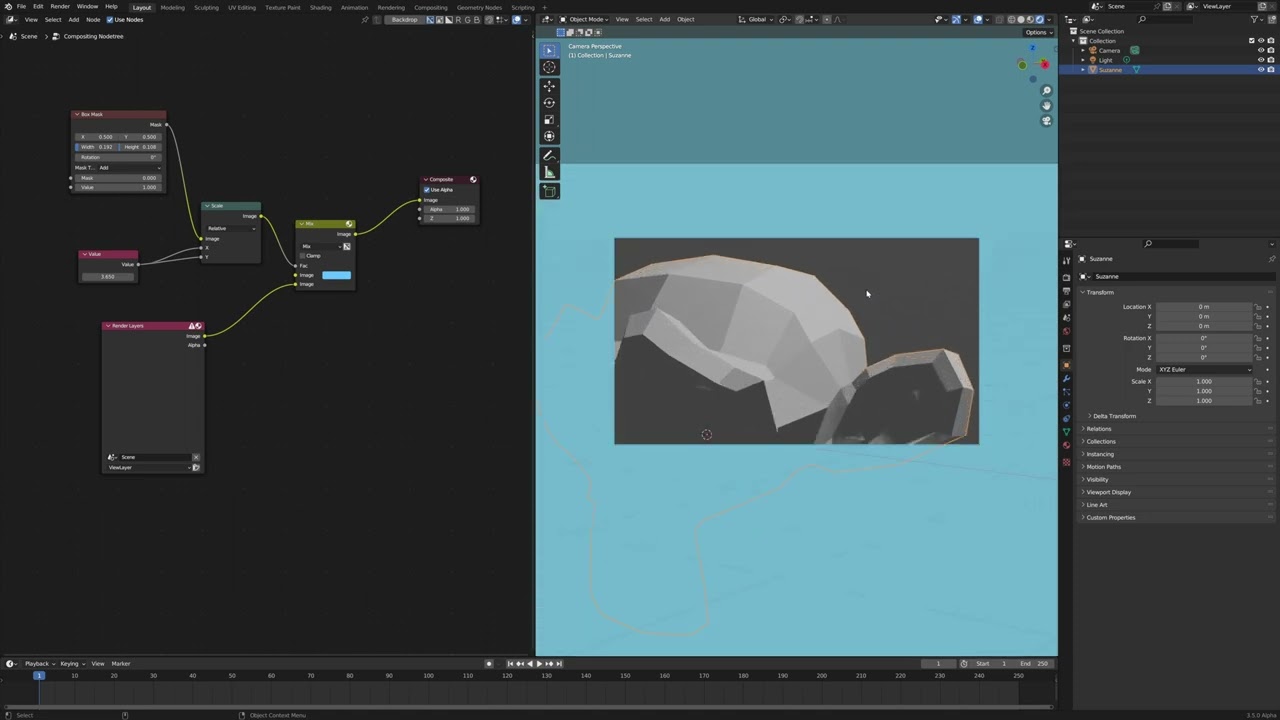The image size is (1280, 720).
Task: Switch to the Shading workspace tab
Action: 320,7
